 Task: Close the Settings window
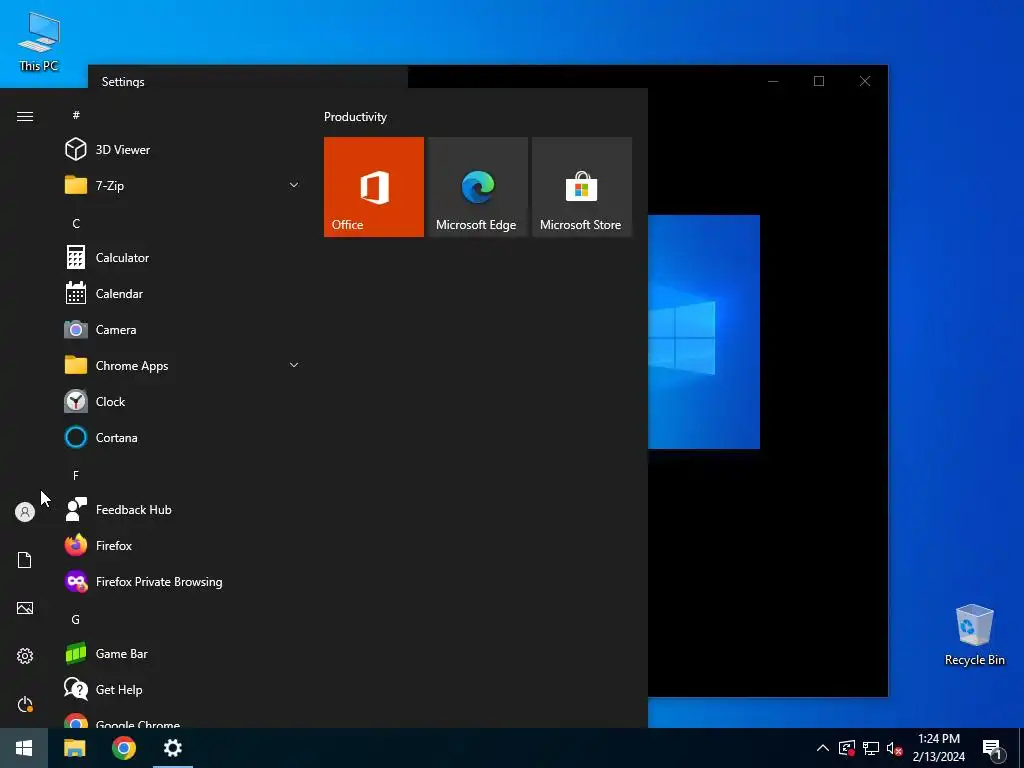click(865, 81)
